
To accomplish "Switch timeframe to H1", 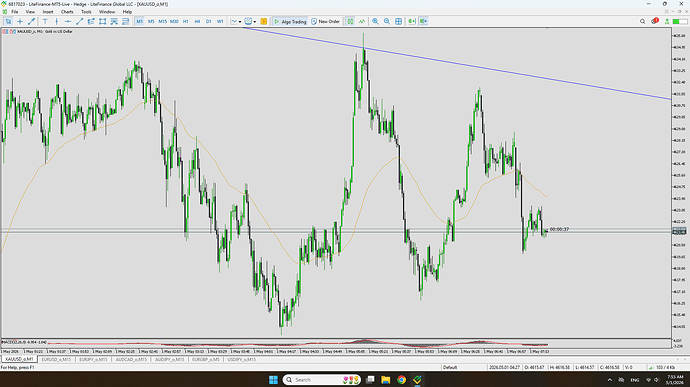I will pyautogui.click(x=186, y=21).
